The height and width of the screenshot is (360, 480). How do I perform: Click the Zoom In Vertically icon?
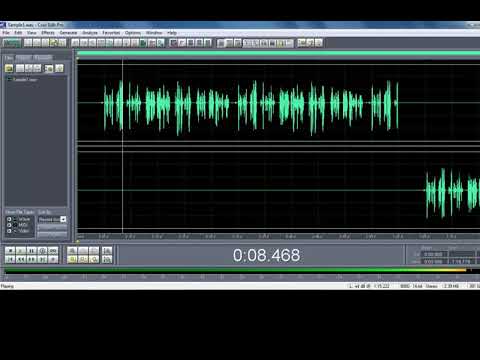tap(107, 251)
